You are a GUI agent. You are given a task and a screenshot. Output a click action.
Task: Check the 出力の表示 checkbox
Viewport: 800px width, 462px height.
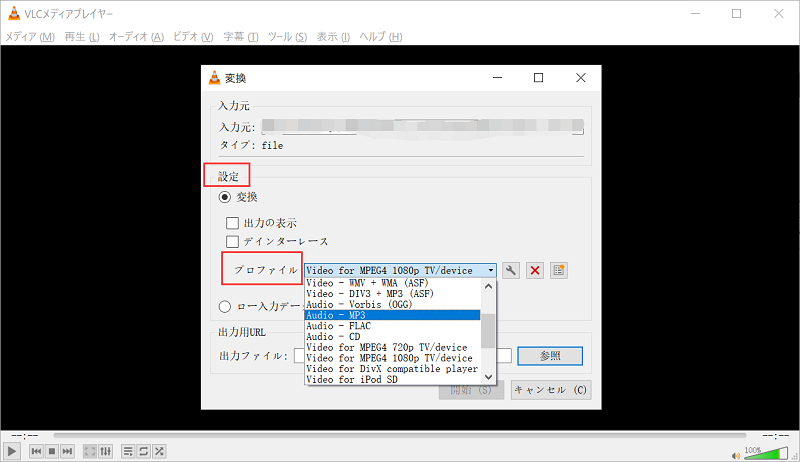click(x=232, y=223)
